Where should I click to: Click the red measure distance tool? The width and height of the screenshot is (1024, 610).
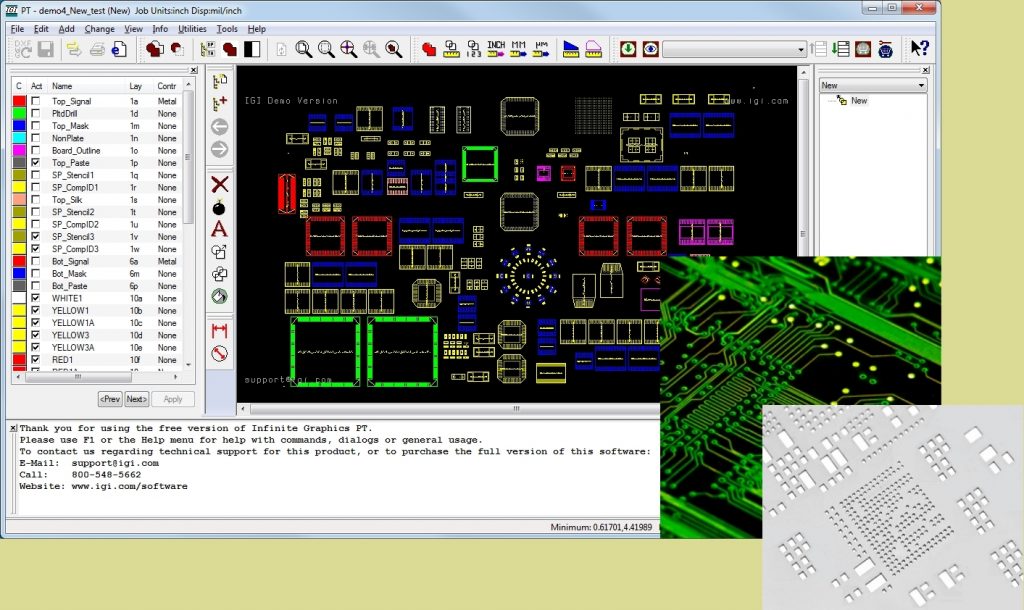point(220,331)
